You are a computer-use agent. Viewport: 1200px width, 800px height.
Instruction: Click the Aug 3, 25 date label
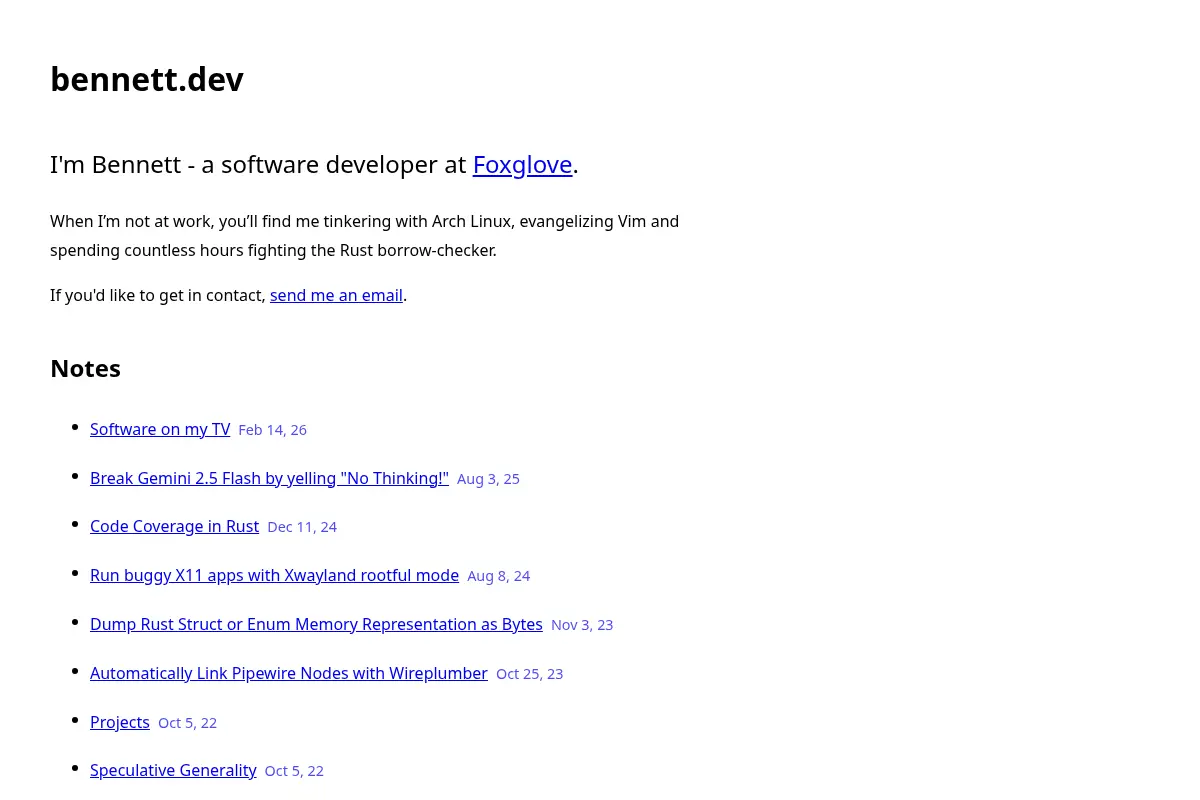click(488, 479)
